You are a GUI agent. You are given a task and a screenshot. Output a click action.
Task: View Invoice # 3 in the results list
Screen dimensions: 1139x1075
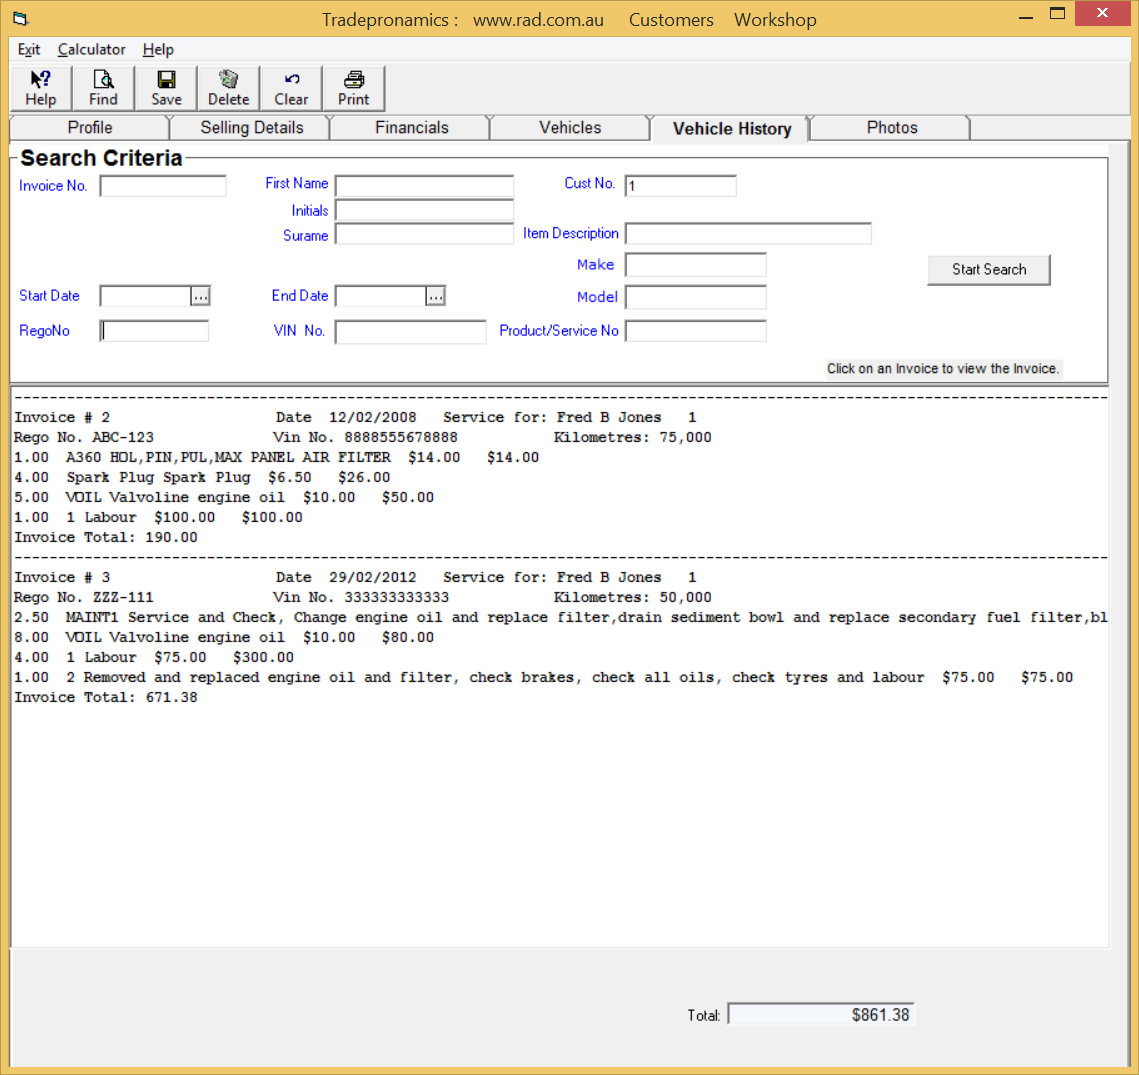point(62,577)
